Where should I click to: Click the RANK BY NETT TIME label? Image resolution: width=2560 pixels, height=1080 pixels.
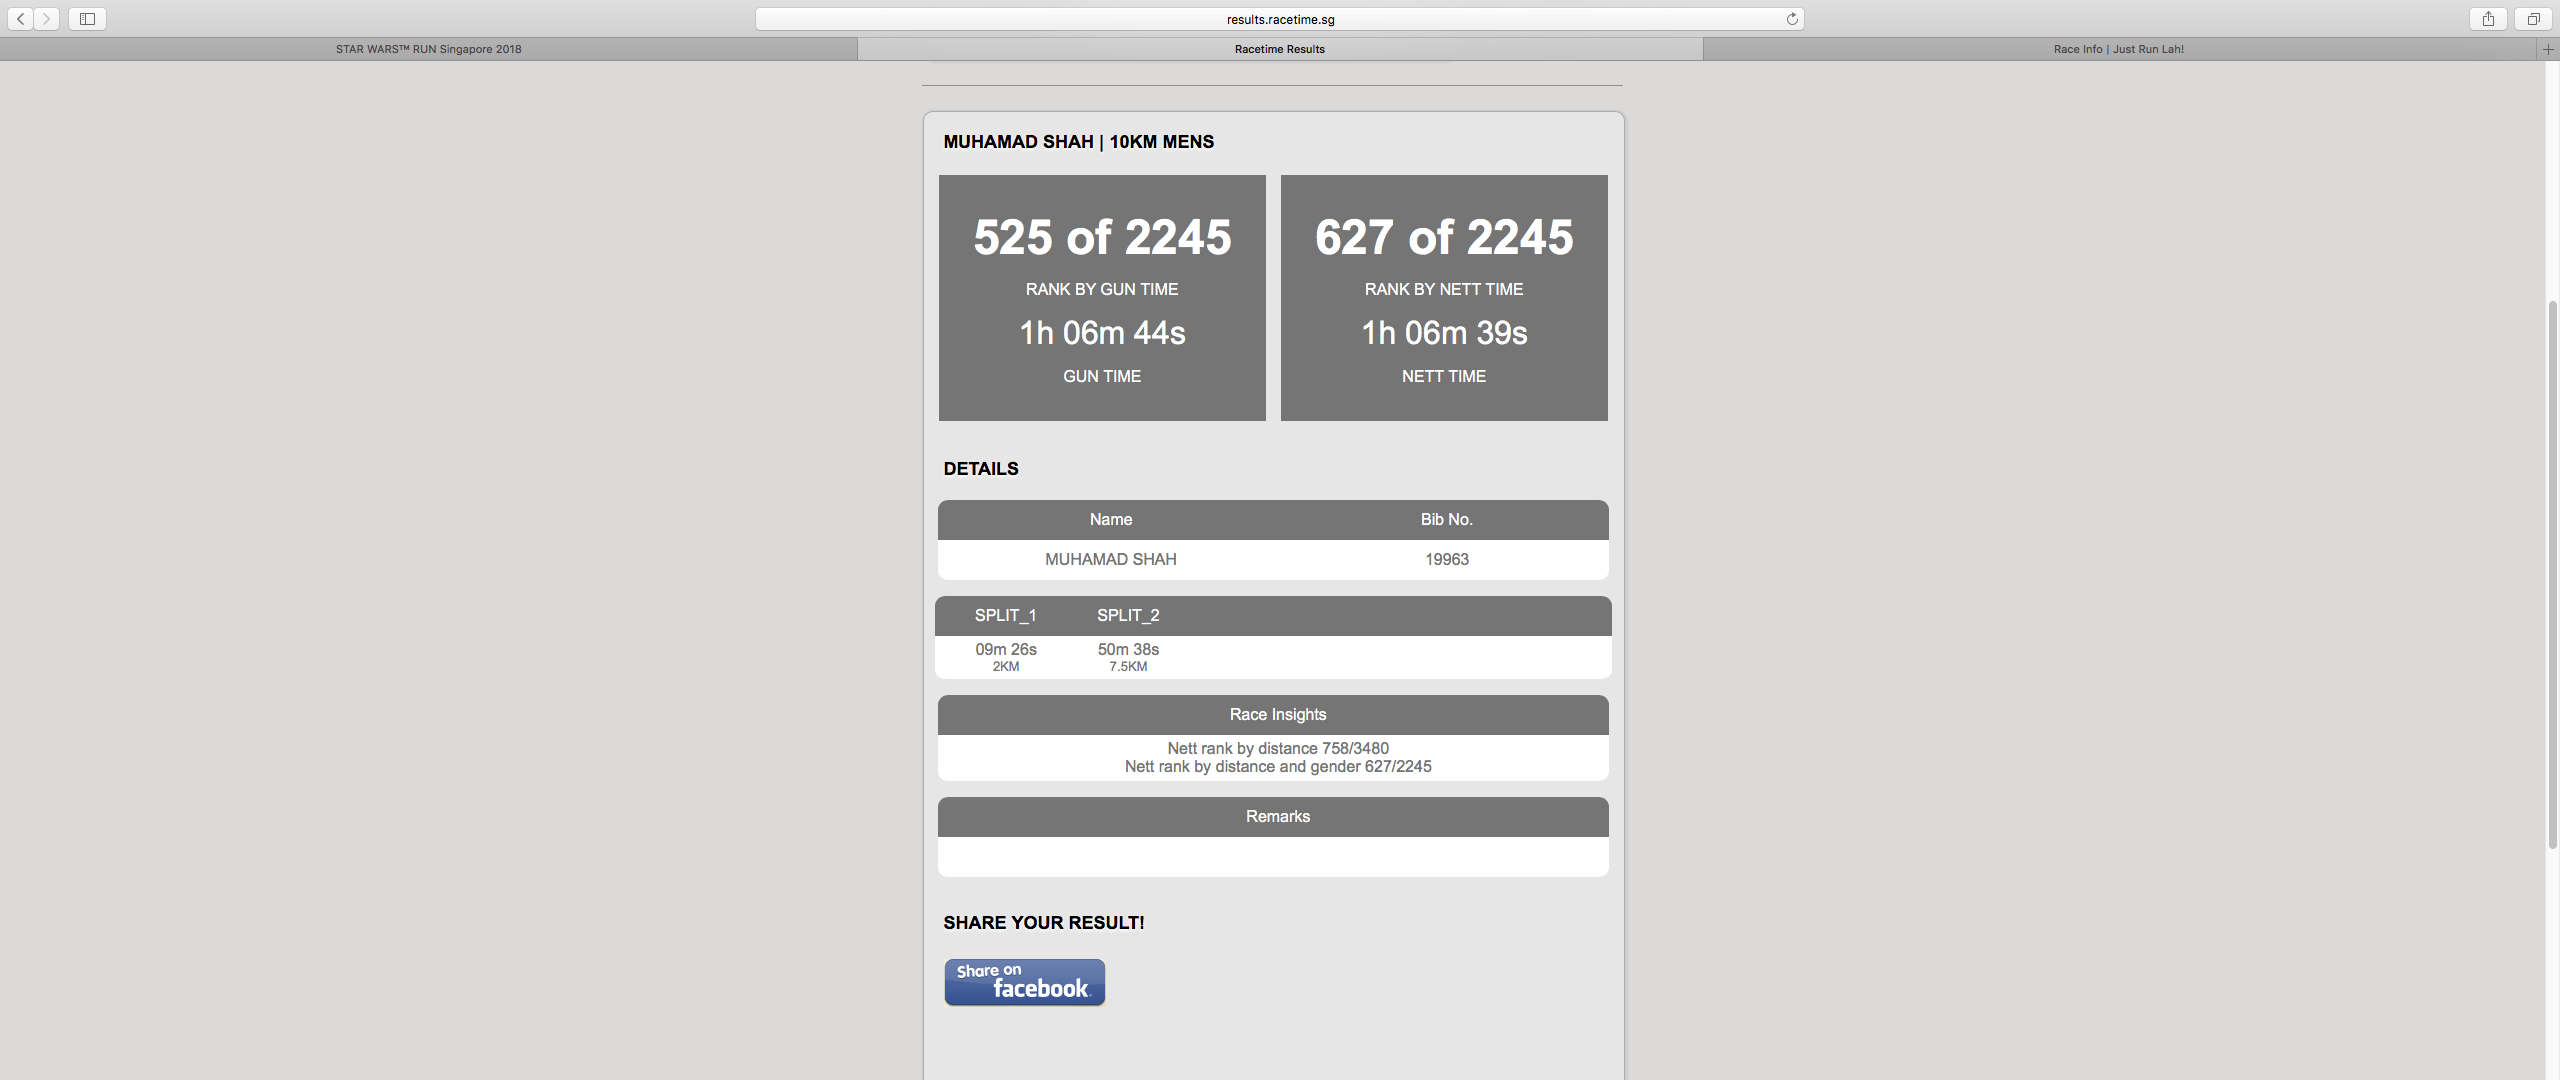1444,289
